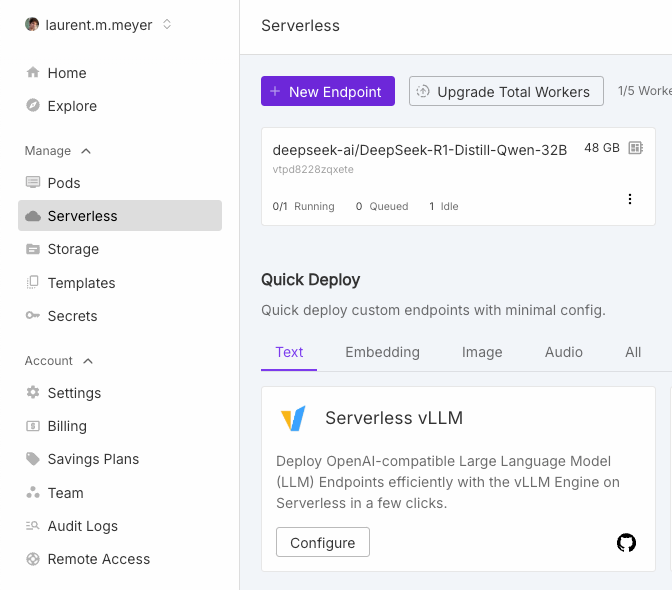The height and width of the screenshot is (590, 672).
Task: Select the Text tab
Action: click(x=289, y=352)
